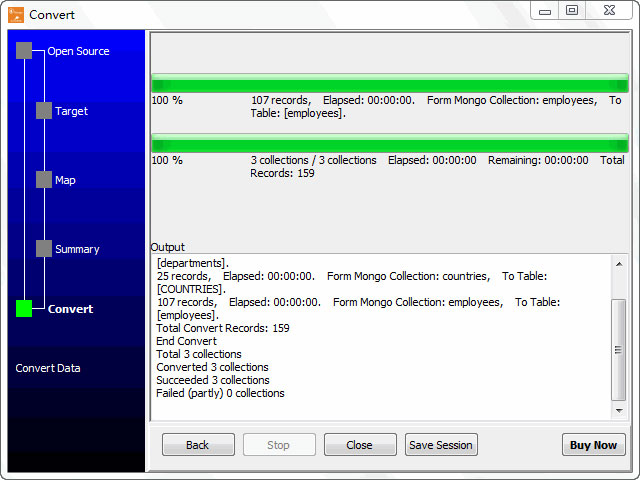Image resolution: width=640 pixels, height=480 pixels.
Task: Click the 'Remaining: 00:00:00' status text
Action: 538,160
